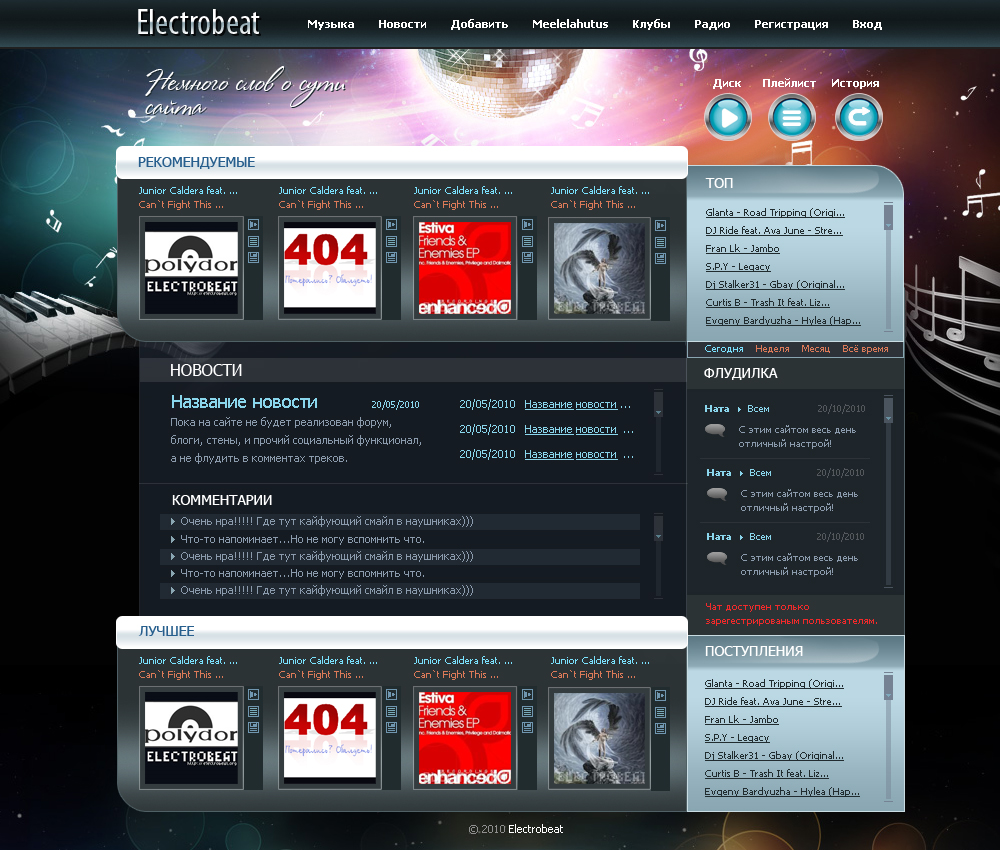Image resolution: width=1000 pixels, height=850 pixels.
Task: Open the Estiva album thumbnail in Лучшее
Action: click(x=464, y=737)
